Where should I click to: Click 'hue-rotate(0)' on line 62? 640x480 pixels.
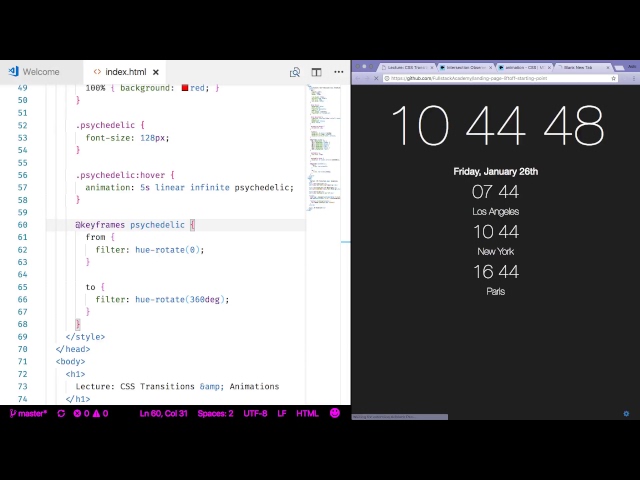[167, 250]
